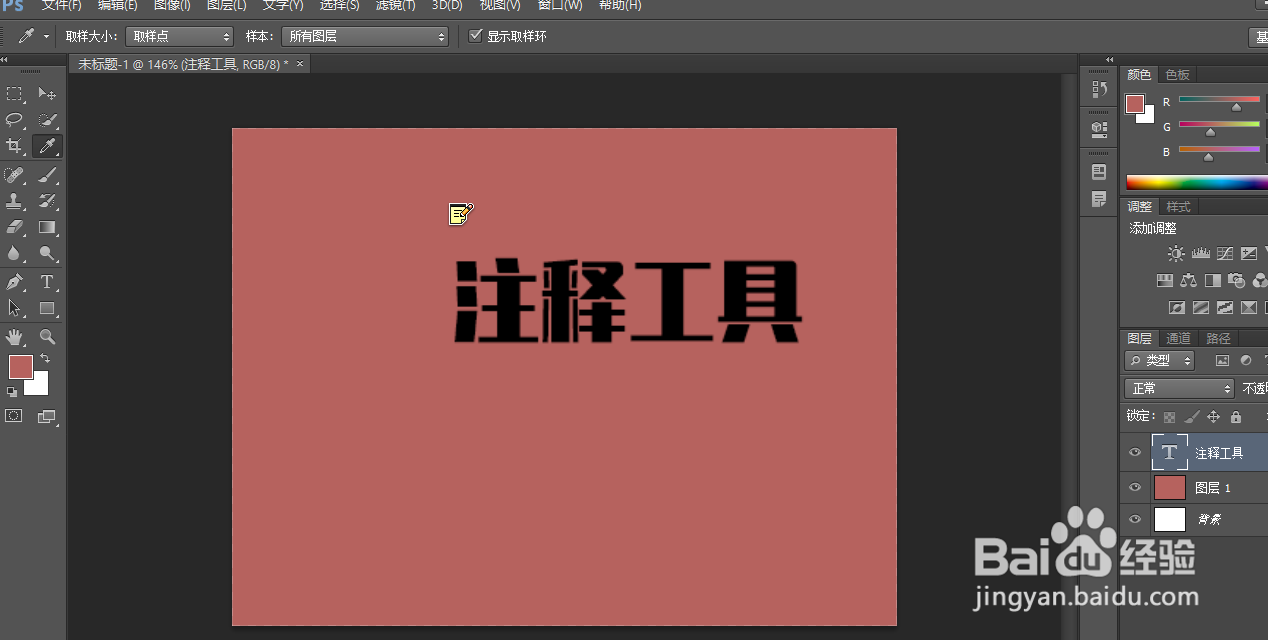This screenshot has width=1268, height=640.
Task: Expand the docked panel icons column
Action: [x=1109, y=60]
